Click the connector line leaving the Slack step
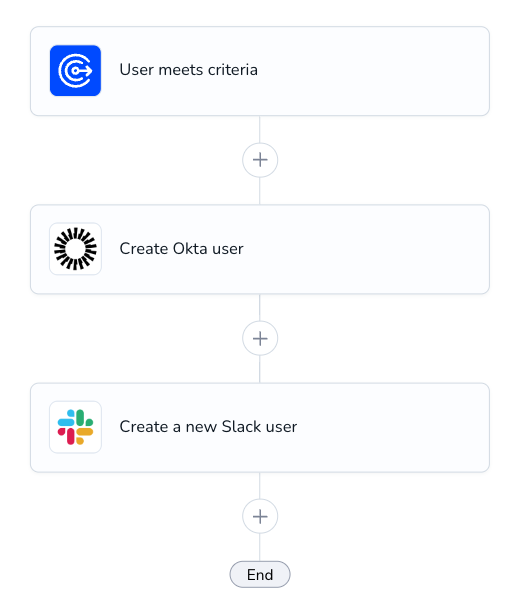 pyautogui.click(x=260, y=486)
